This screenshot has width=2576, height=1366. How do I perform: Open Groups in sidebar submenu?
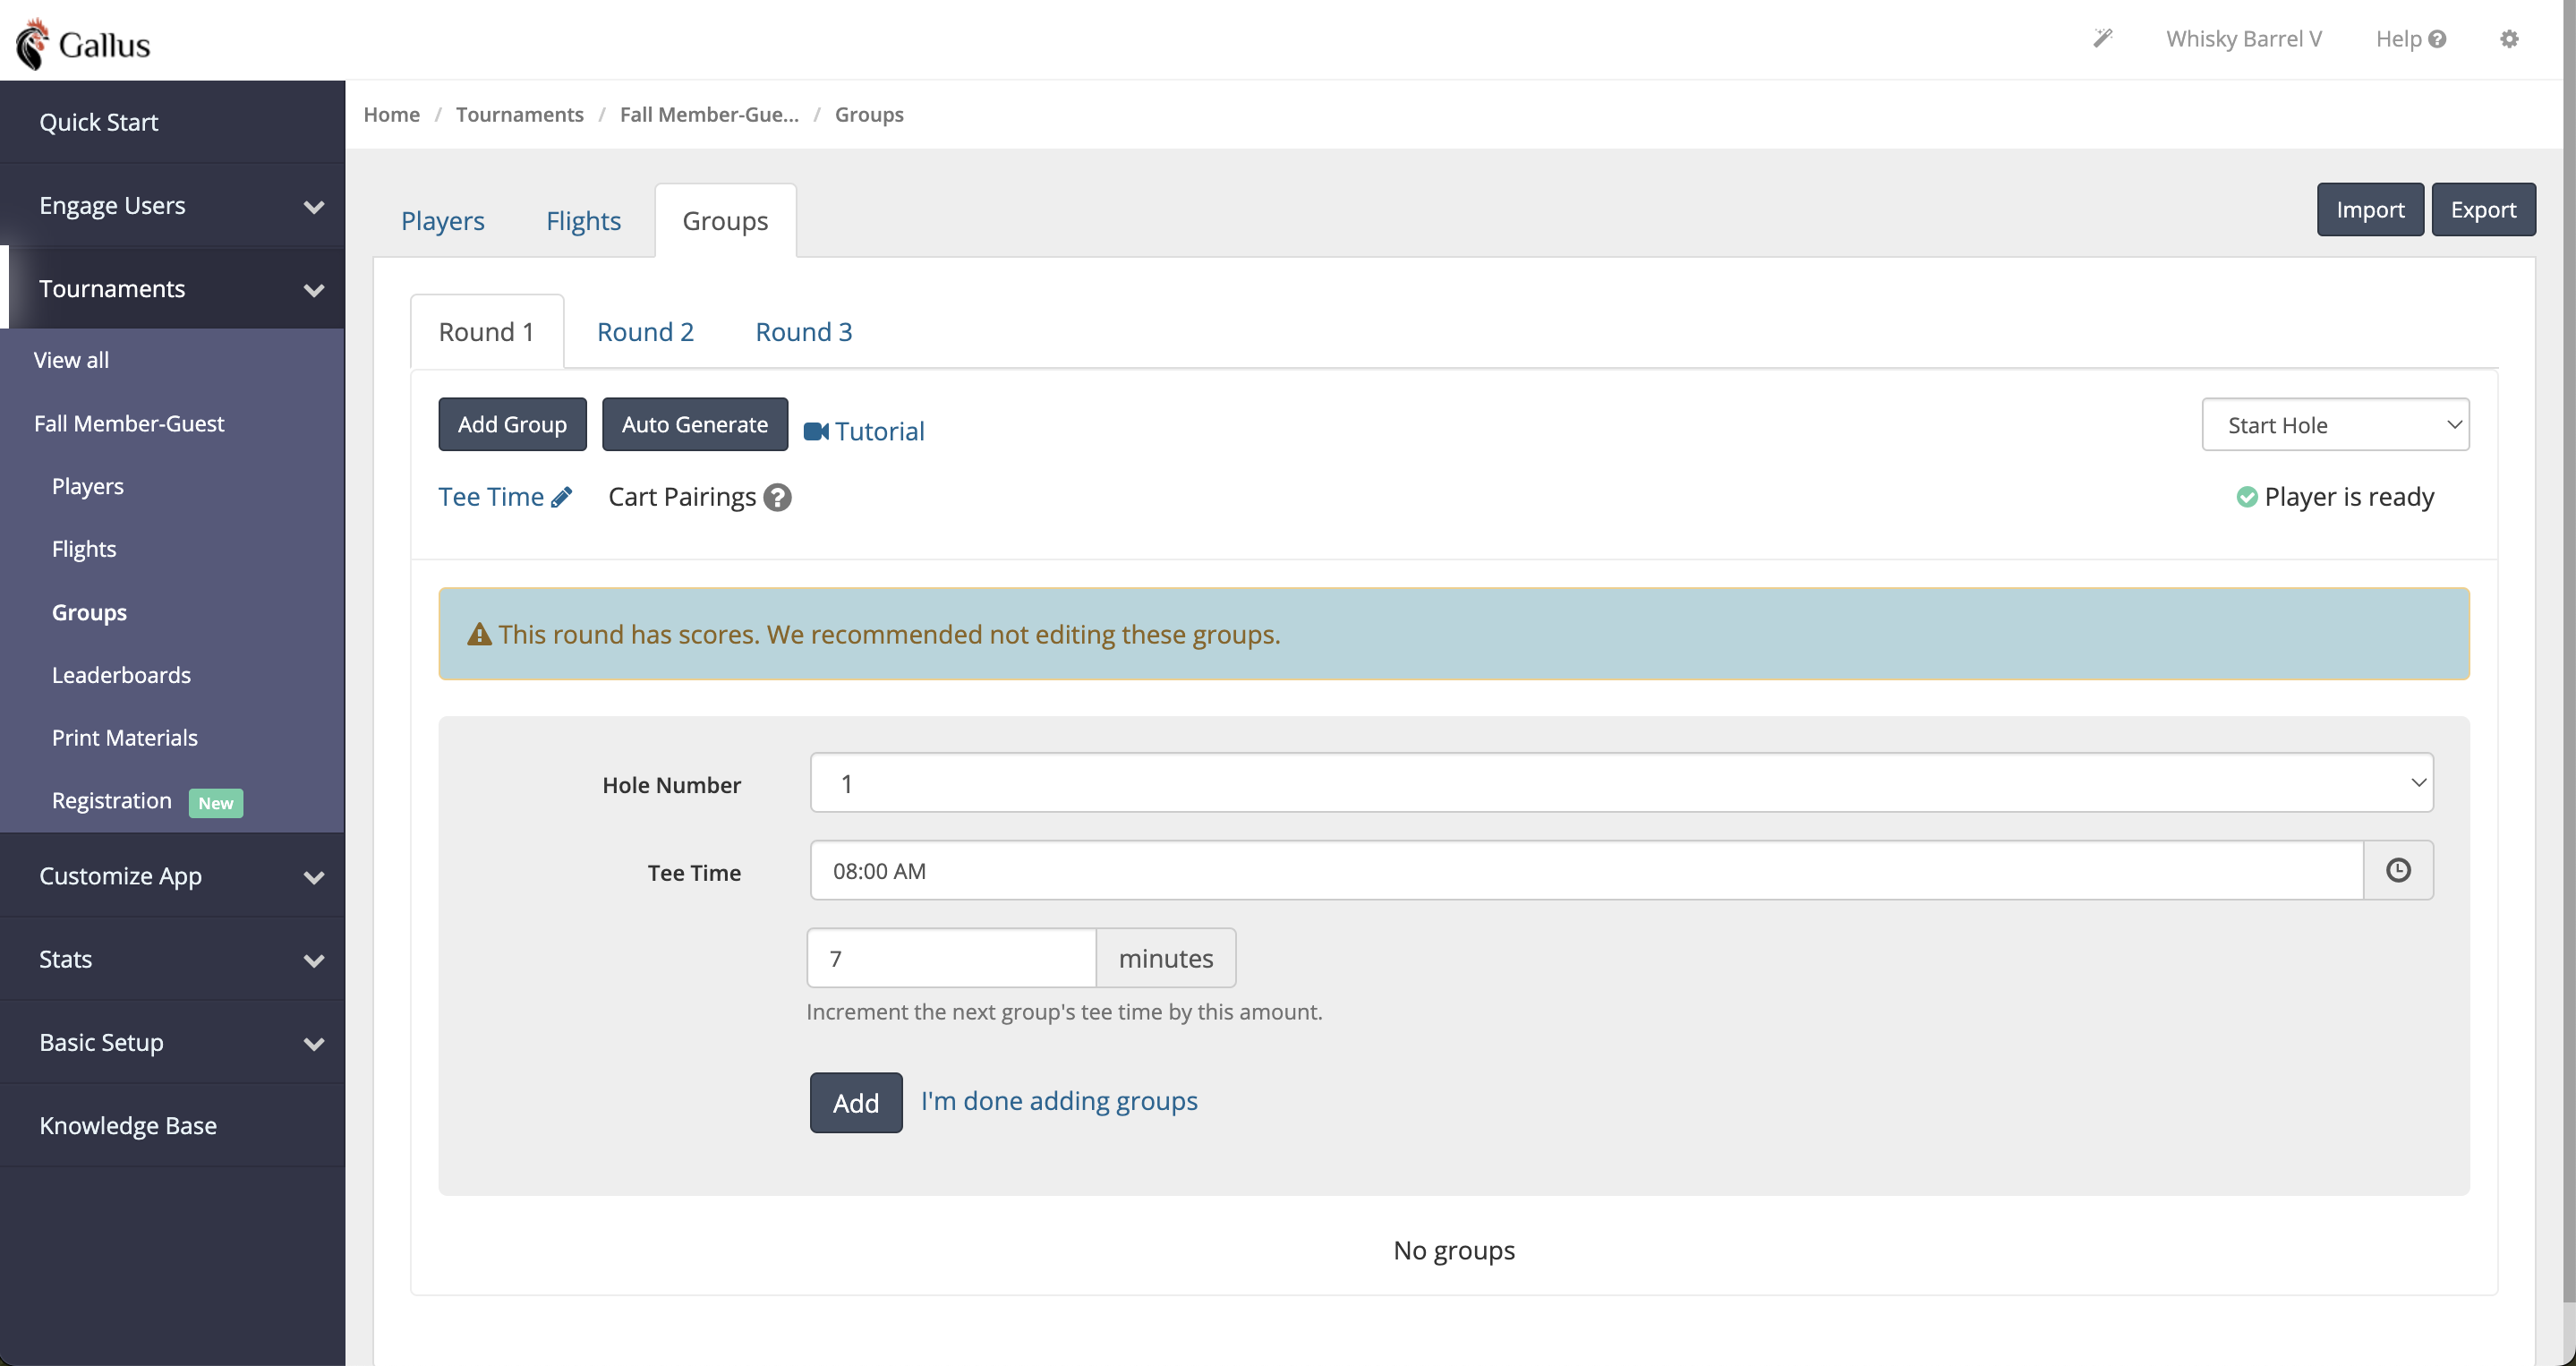coord(89,612)
